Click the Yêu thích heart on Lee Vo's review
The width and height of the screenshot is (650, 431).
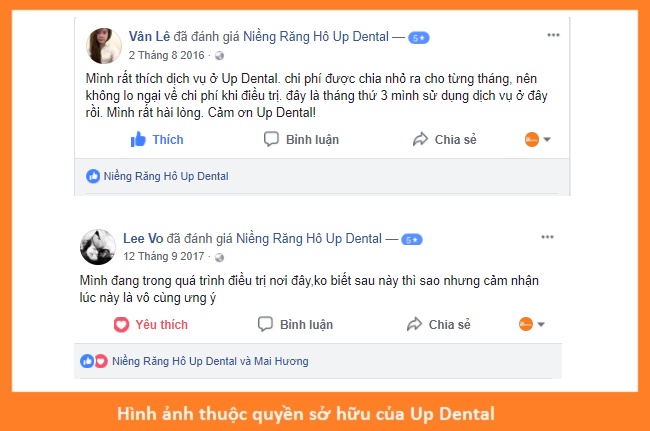coord(151,324)
